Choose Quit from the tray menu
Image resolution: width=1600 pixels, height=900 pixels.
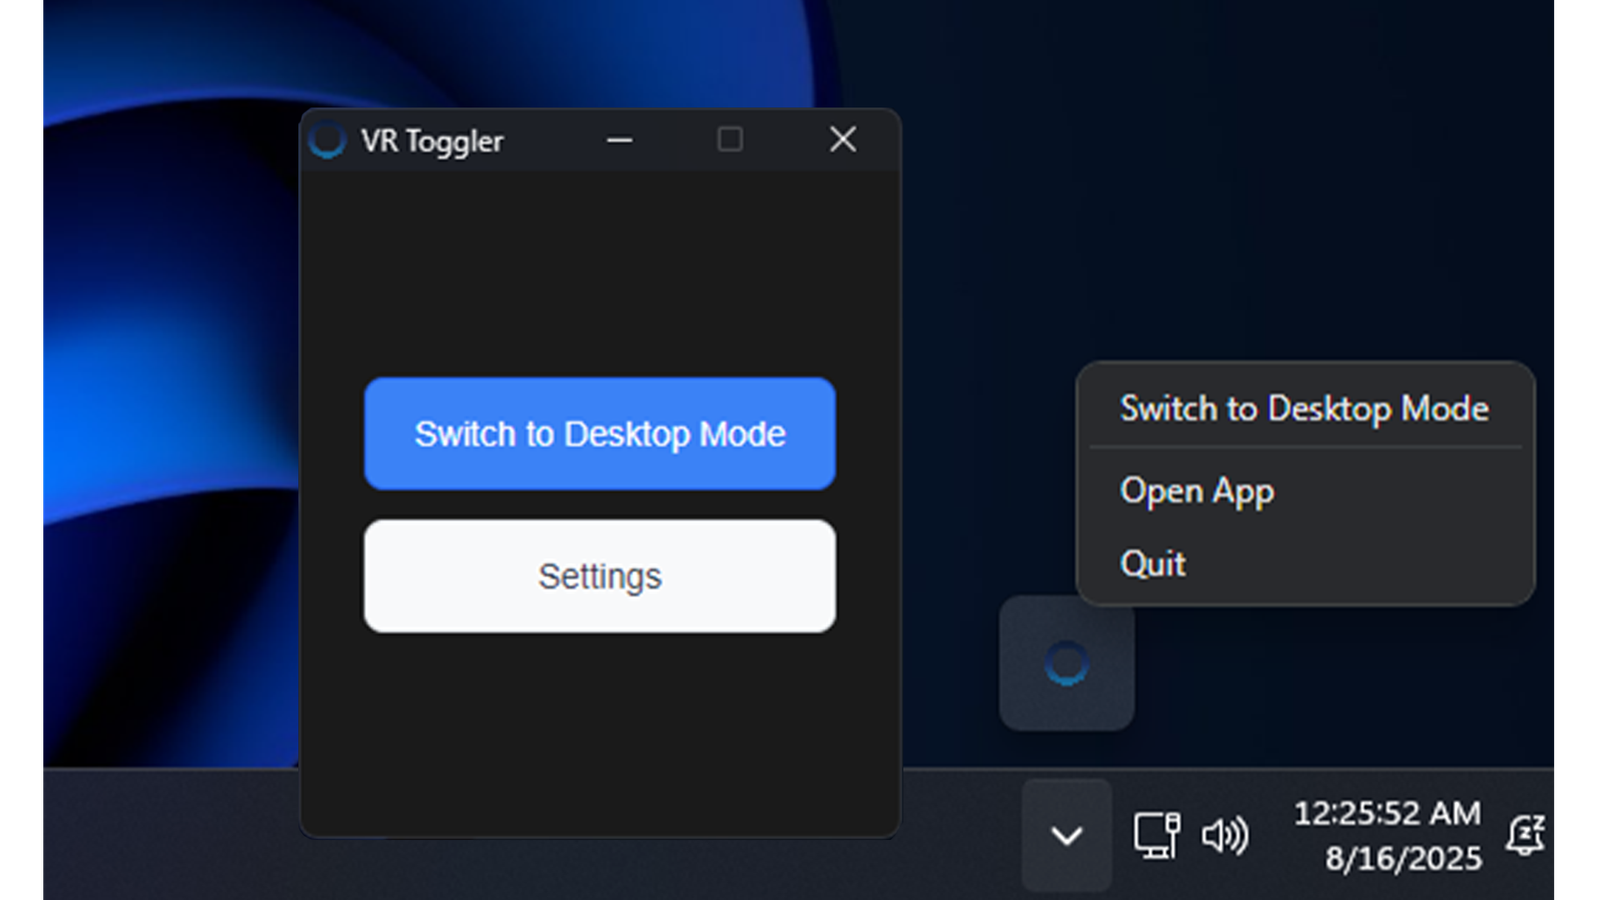tap(1153, 563)
